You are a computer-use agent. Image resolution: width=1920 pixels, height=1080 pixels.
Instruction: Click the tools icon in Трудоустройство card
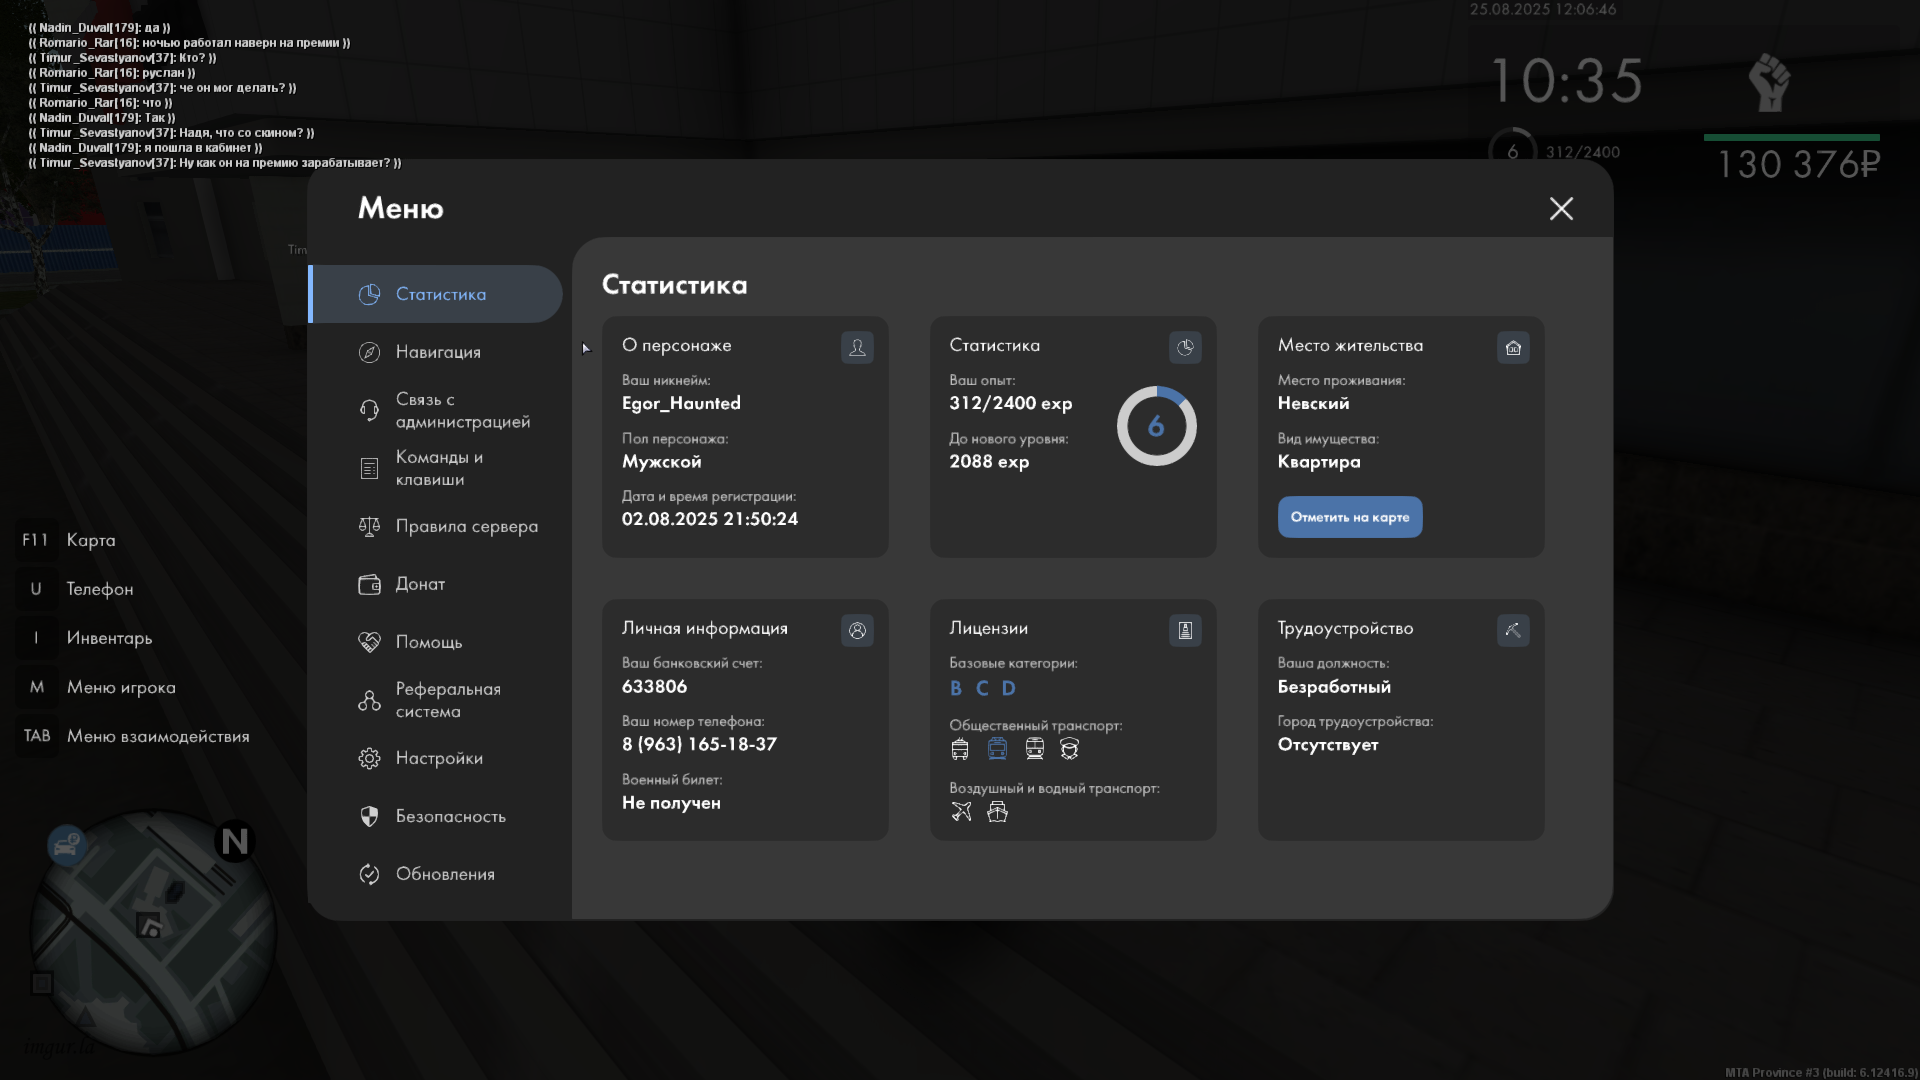[1513, 630]
